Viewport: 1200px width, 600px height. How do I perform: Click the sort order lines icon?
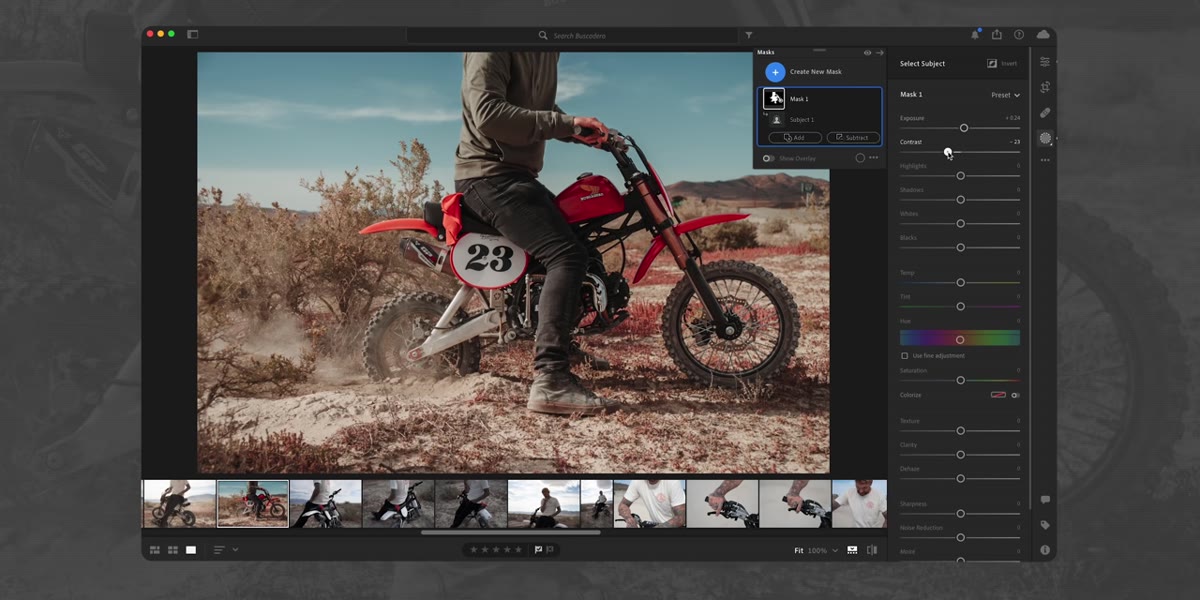219,550
